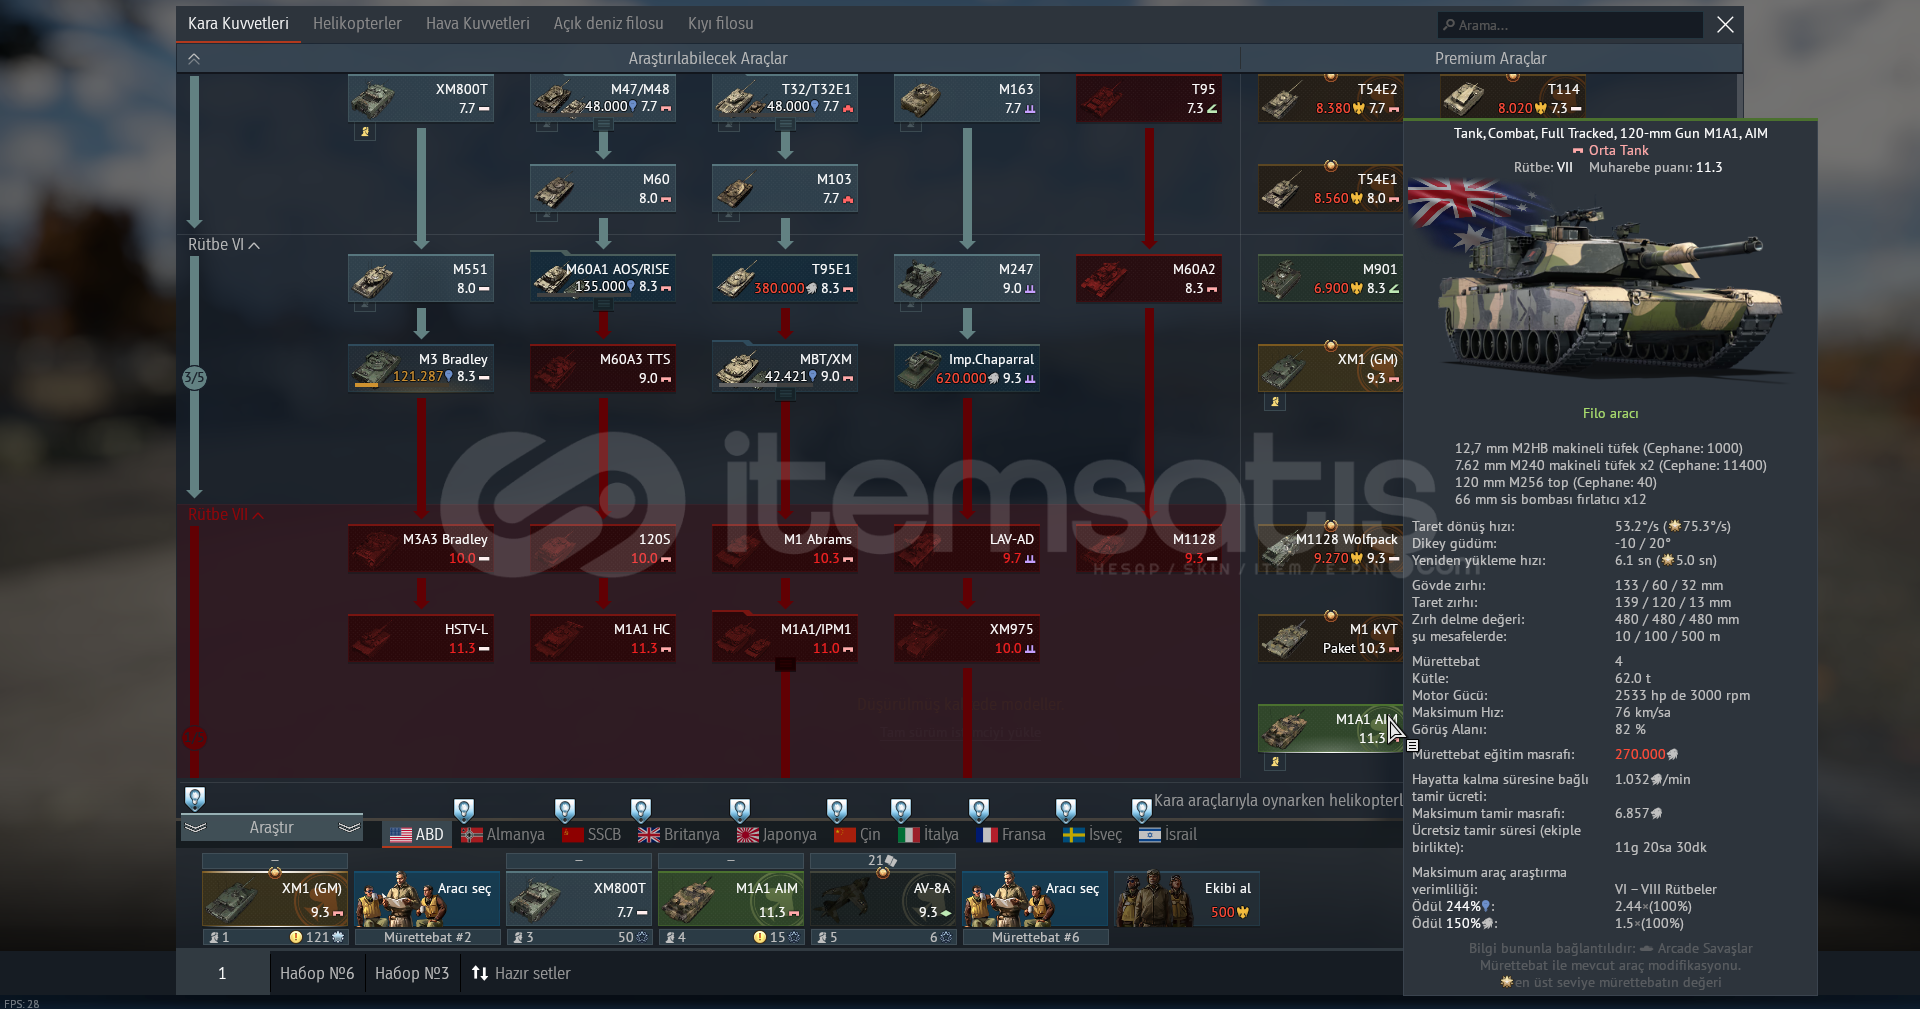Collapse the Rütbe VI section
Viewport: 1920px width, 1009px height.
pyautogui.click(x=223, y=245)
